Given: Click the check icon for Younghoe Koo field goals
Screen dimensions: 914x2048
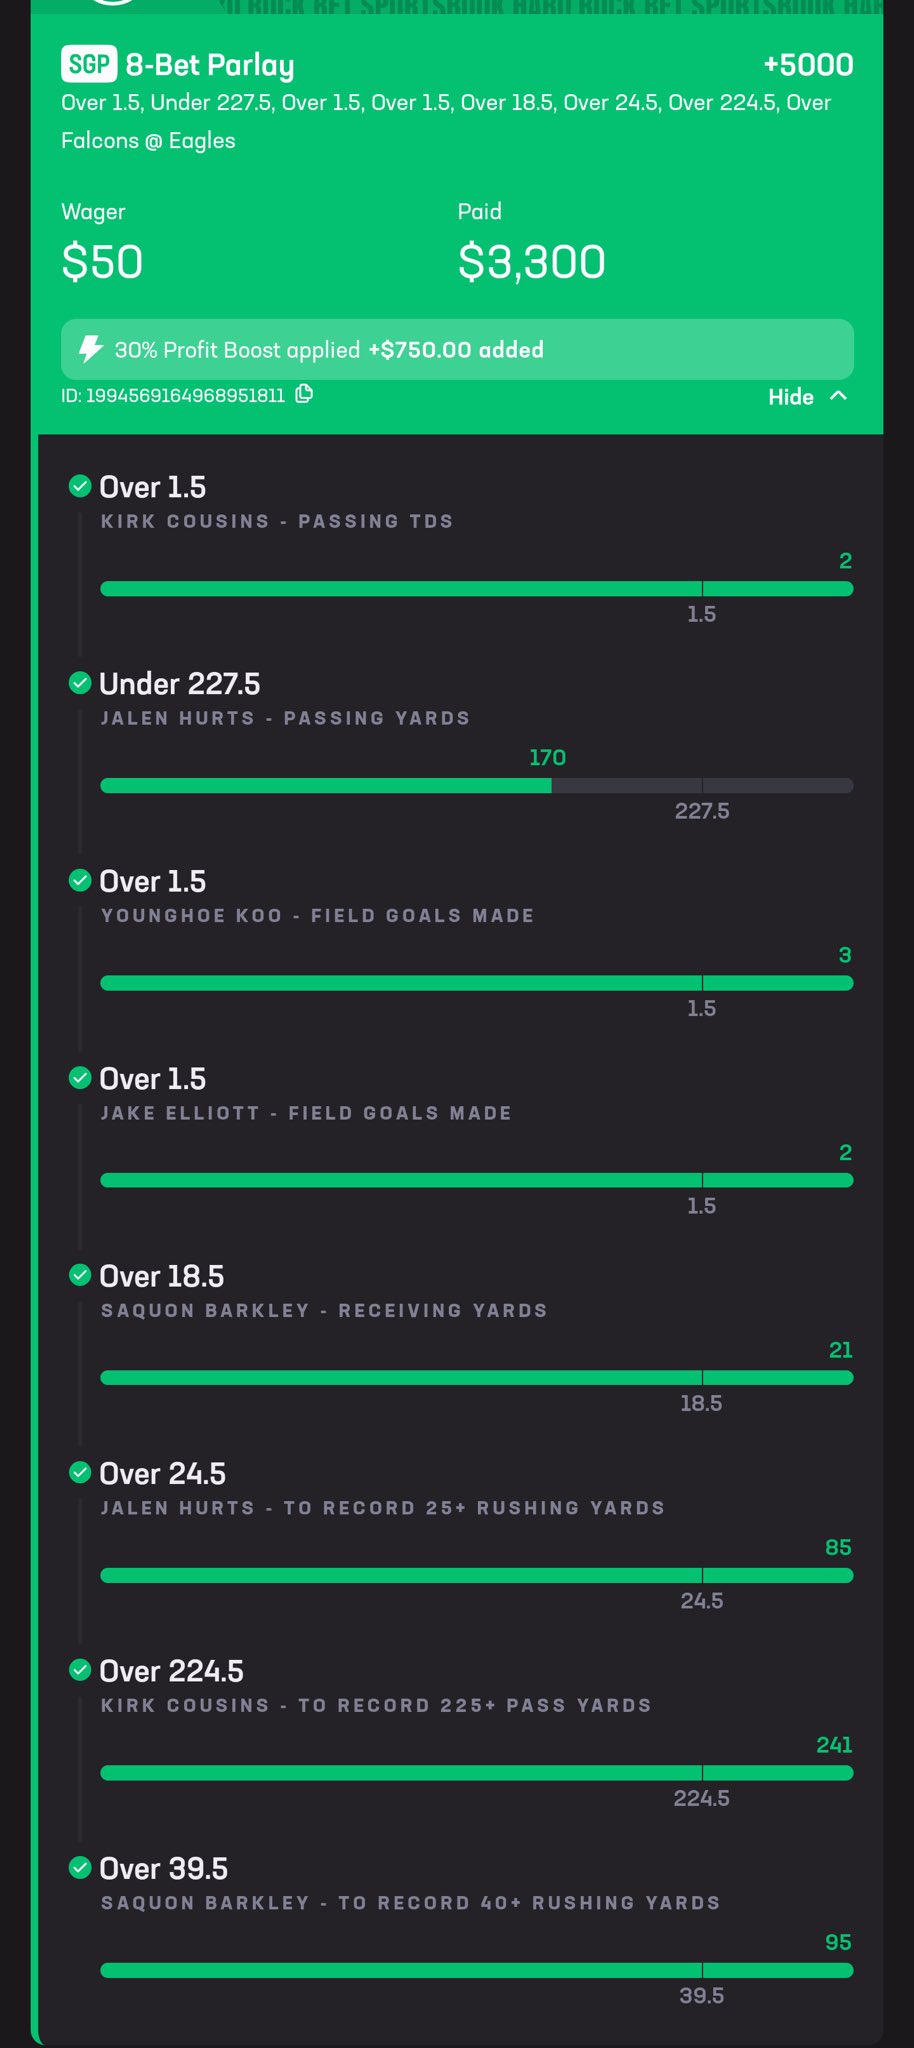Looking at the screenshot, I should click(80, 880).
